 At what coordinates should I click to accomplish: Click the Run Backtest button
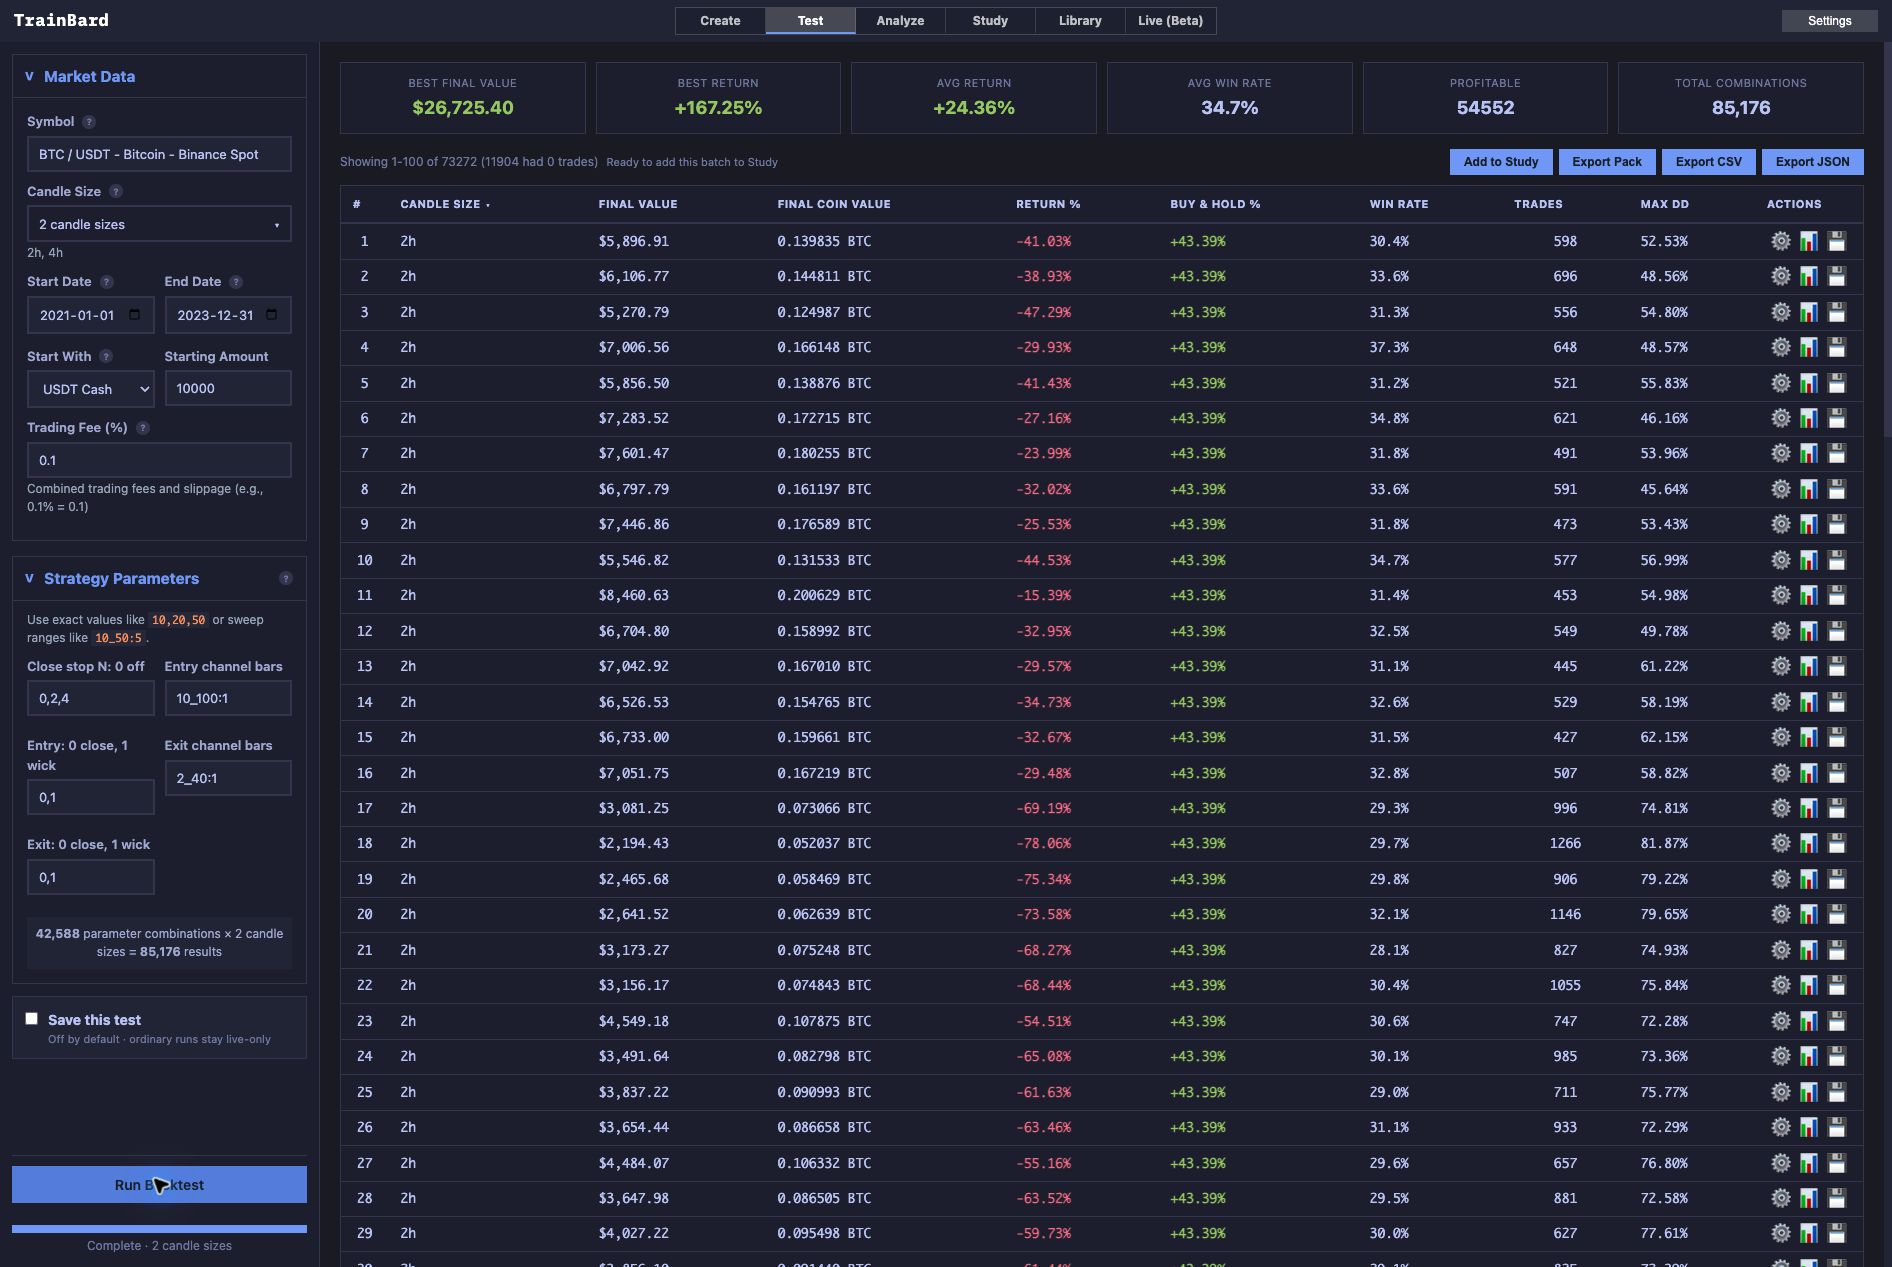(x=159, y=1185)
